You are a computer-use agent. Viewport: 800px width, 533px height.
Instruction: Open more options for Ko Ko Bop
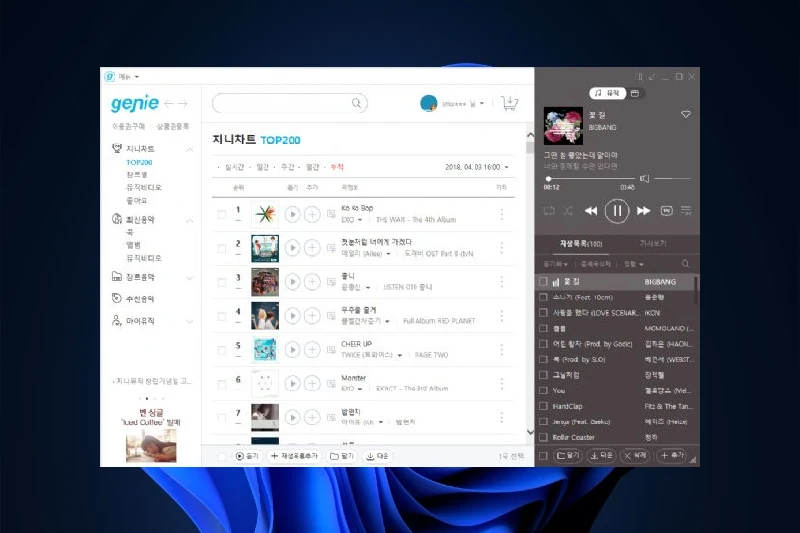pos(502,214)
